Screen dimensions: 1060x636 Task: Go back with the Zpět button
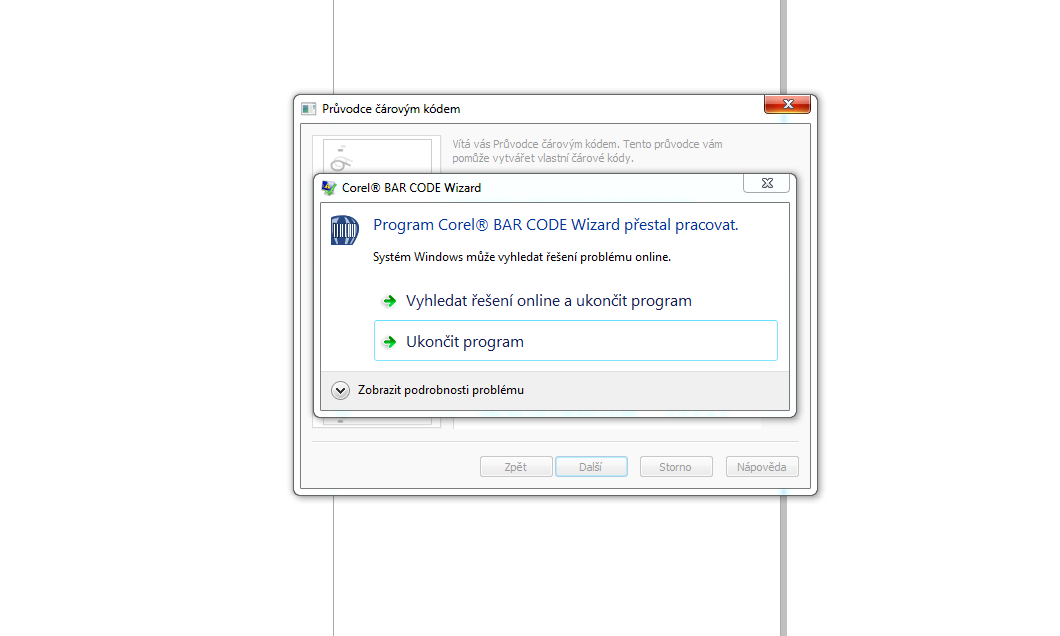tap(516, 467)
